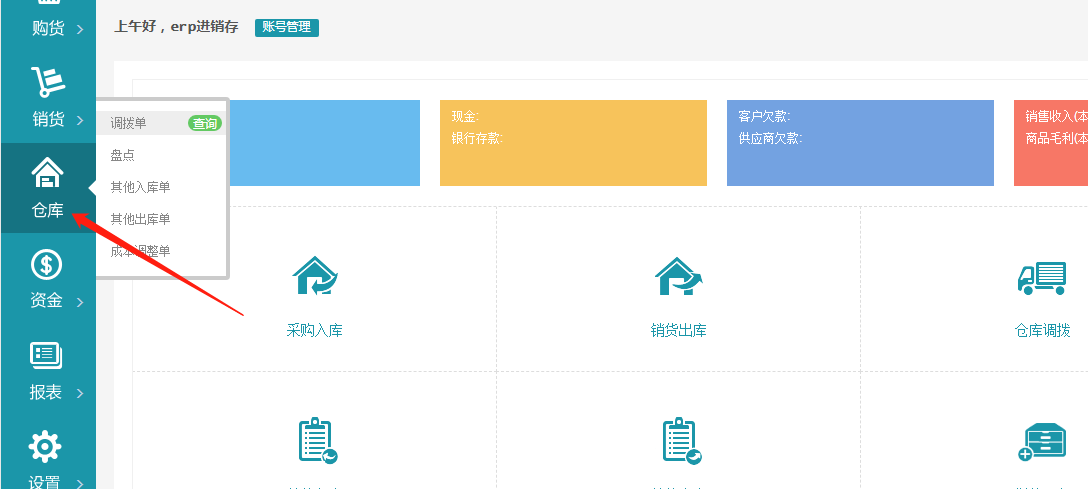Click the yellow 现金 summary card
This screenshot has width=1088, height=489.
tap(572, 143)
